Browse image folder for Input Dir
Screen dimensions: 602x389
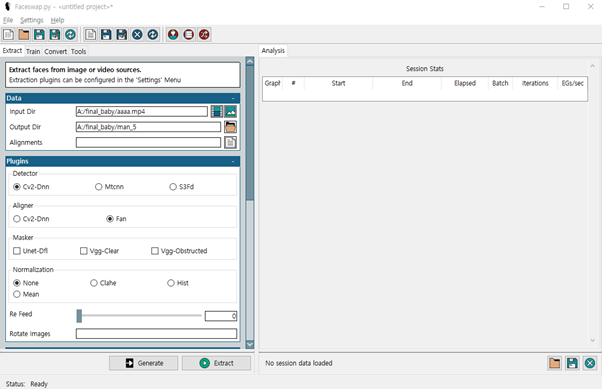click(x=230, y=111)
